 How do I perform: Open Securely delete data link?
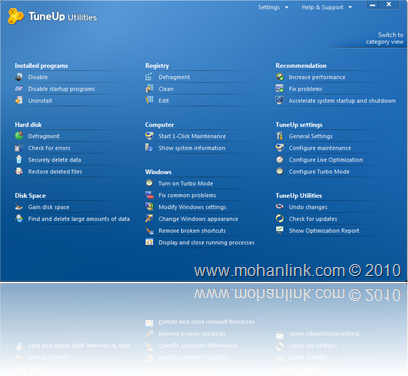tap(55, 160)
